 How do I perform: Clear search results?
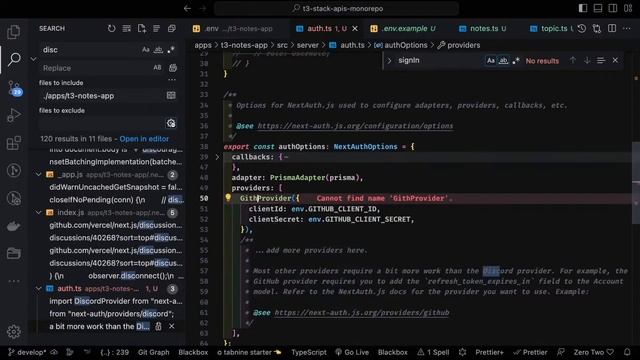tap(127, 29)
